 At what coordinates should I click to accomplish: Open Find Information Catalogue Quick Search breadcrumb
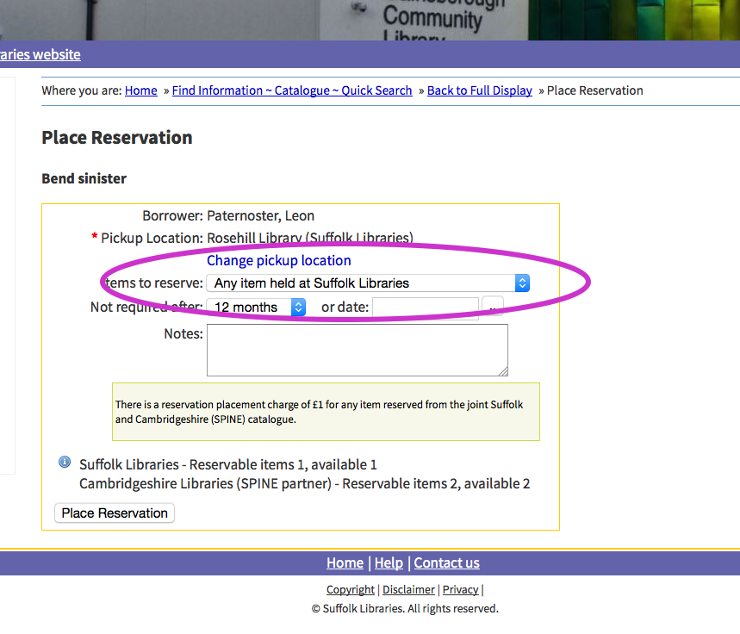(292, 91)
